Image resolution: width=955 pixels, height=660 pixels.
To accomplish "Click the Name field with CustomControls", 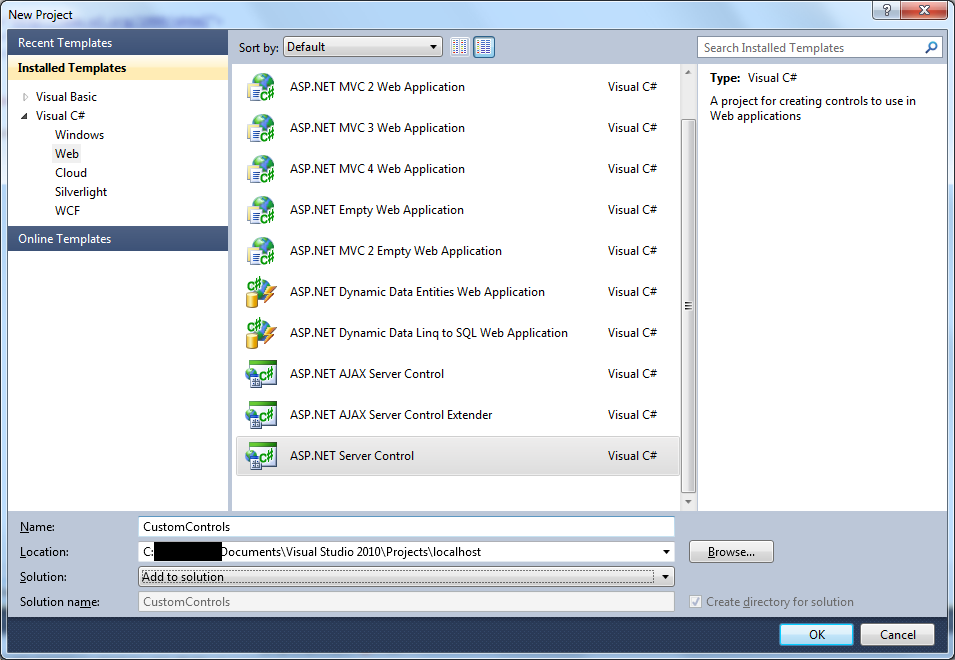I will click(406, 527).
